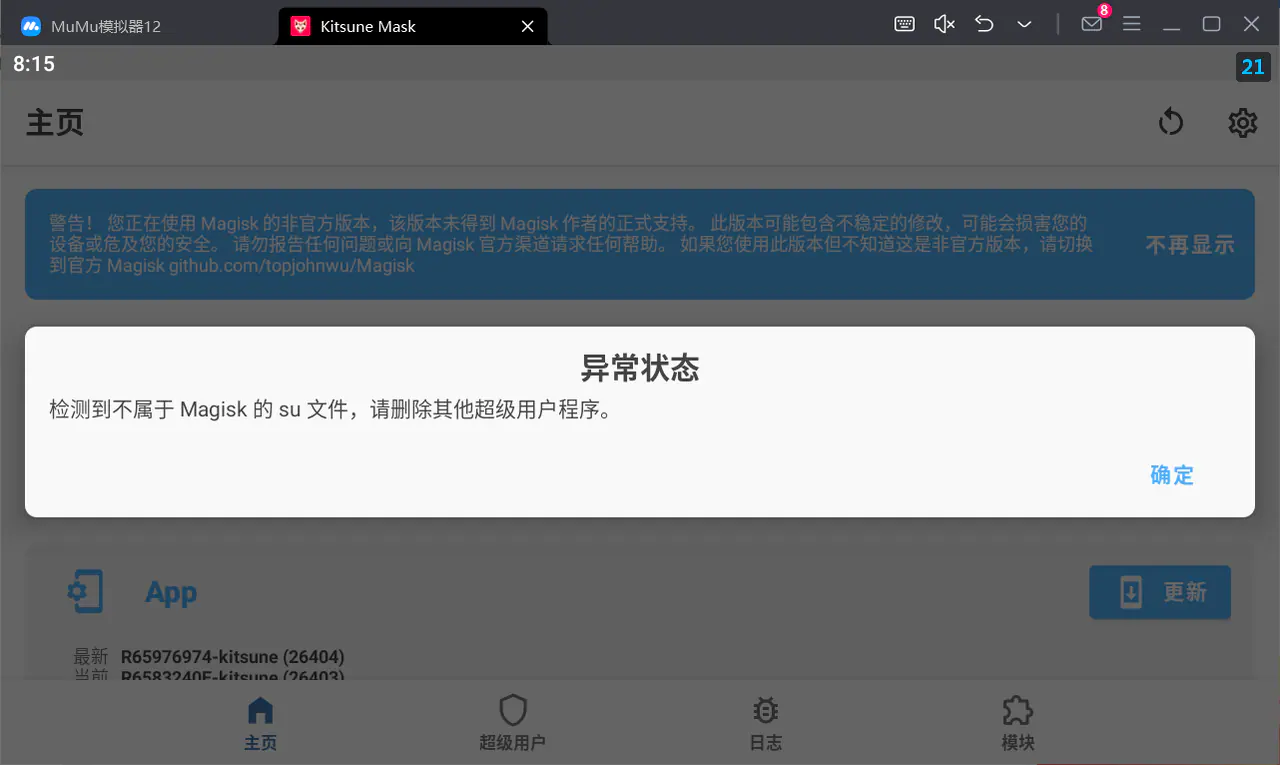Confirm the 异常状态 dialog with 确定
The height and width of the screenshot is (765, 1280).
tap(1172, 475)
